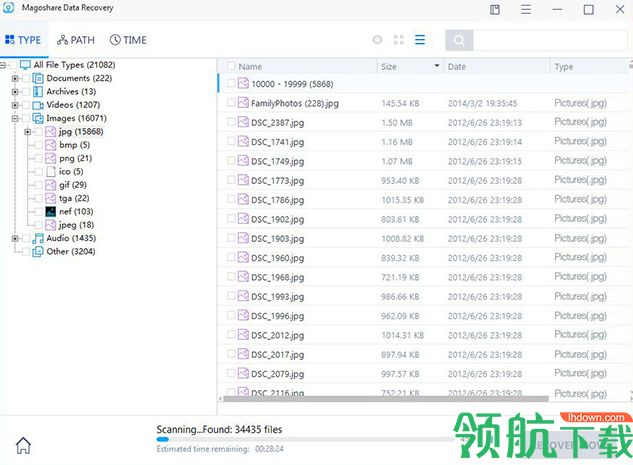Screen dimensions: 633x465
Task: Click the Magoshare app logo icon
Action: (8, 8)
